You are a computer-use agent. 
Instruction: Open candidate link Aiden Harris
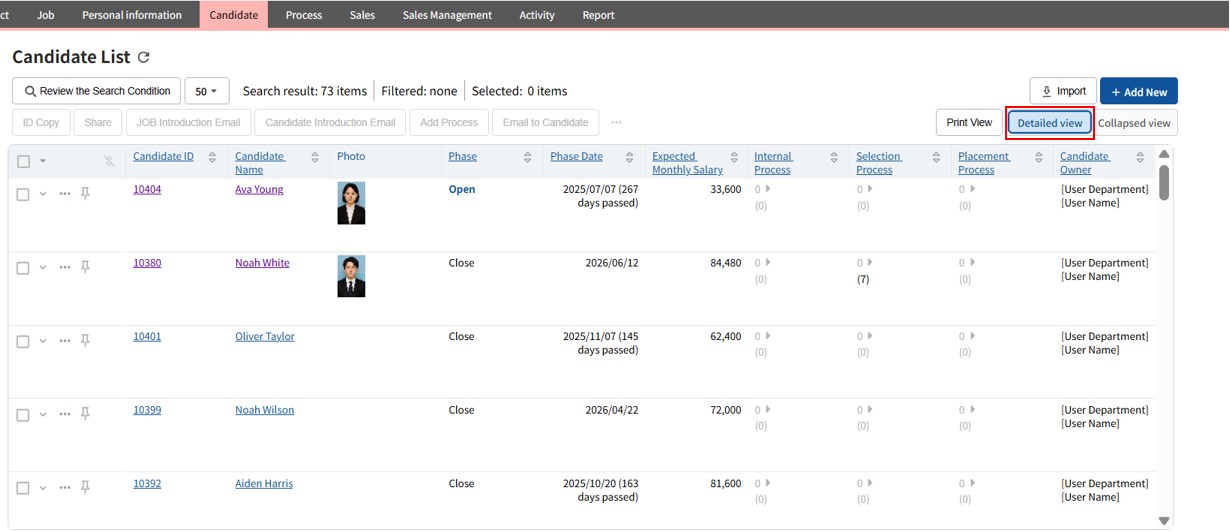coord(264,483)
